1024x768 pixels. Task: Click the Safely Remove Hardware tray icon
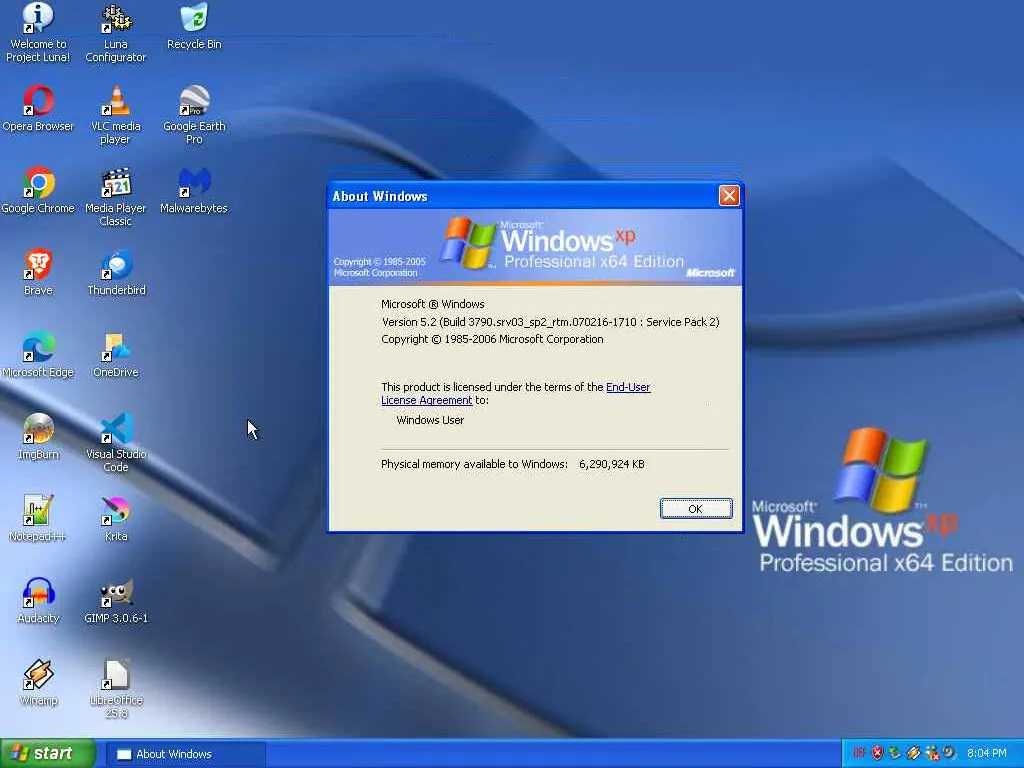pyautogui.click(x=894, y=754)
